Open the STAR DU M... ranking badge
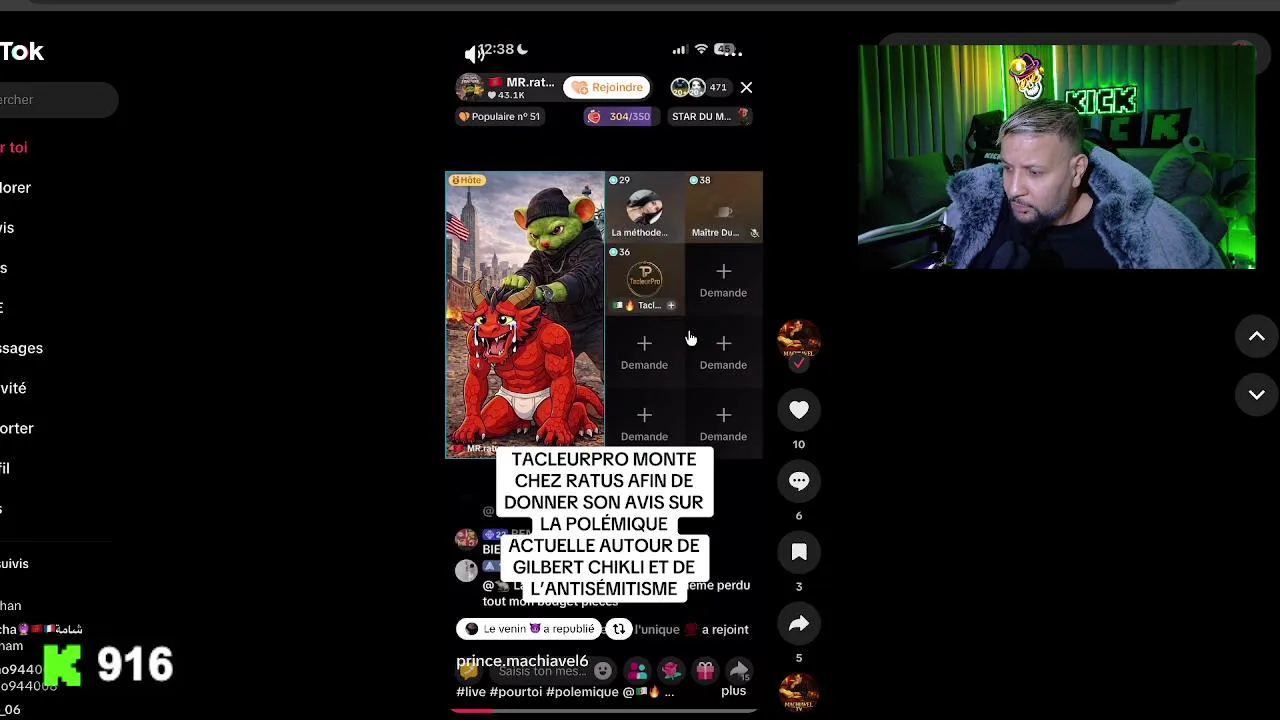Screen dimensions: 1280x720 (x=708, y=117)
